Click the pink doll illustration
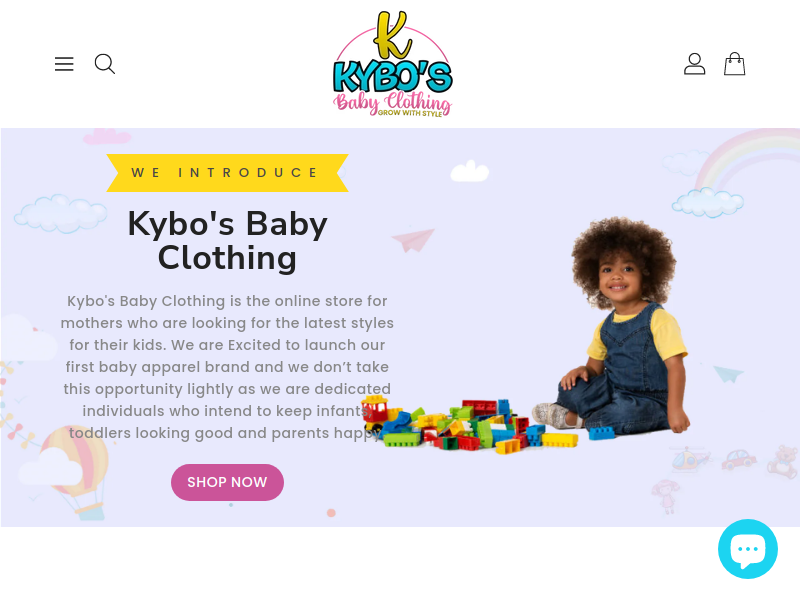The height and width of the screenshot is (600, 800). [x=666, y=495]
